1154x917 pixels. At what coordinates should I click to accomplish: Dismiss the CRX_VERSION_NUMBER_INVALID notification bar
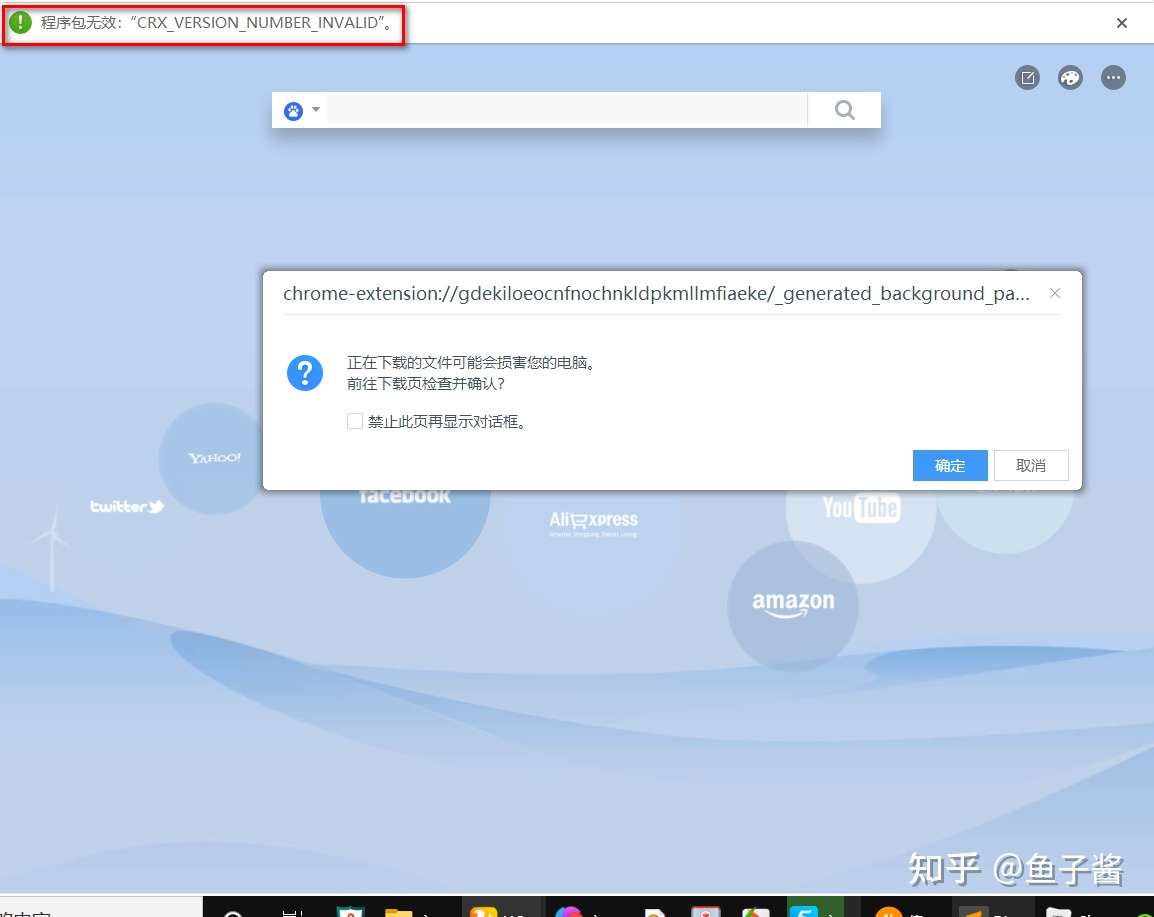pyautogui.click(x=1122, y=23)
